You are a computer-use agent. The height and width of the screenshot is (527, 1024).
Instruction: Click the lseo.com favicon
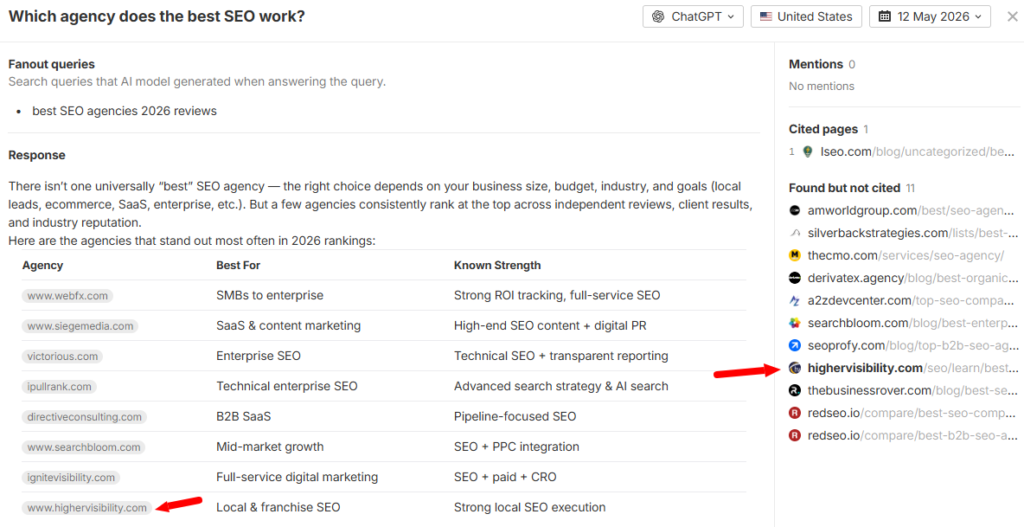808,152
